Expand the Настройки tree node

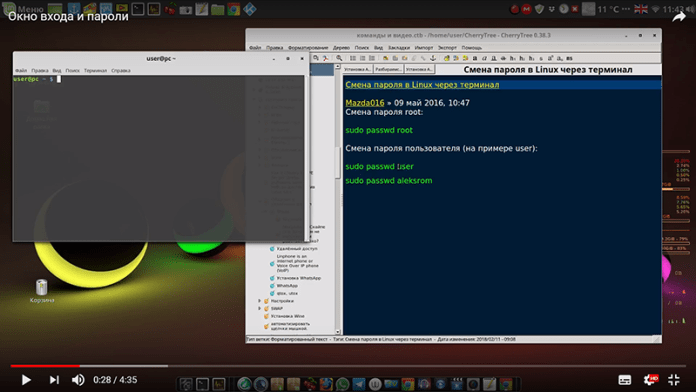point(260,301)
